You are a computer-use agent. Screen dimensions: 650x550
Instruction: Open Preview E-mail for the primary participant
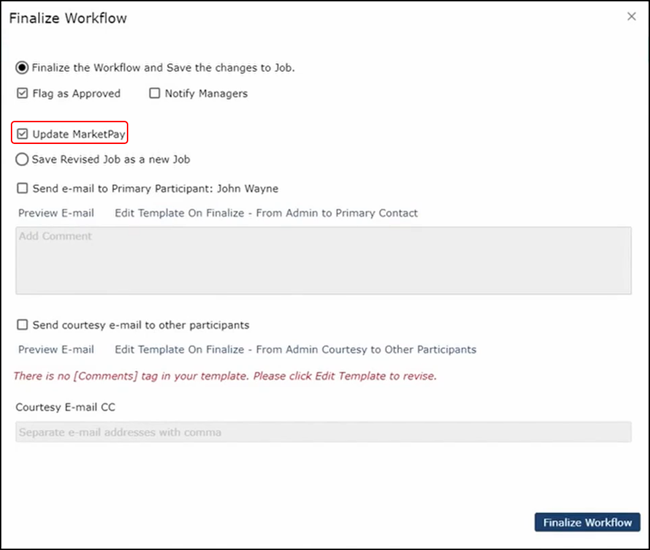[56, 213]
